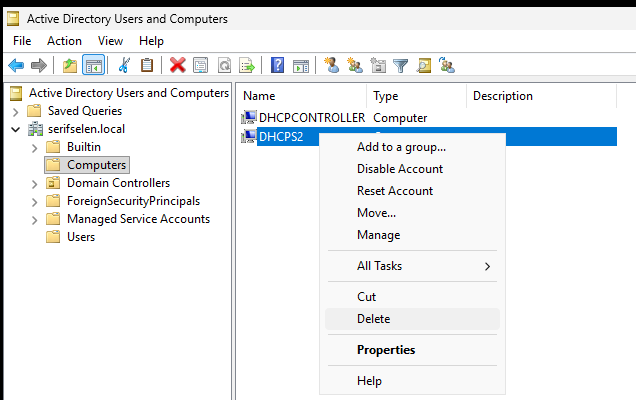The image size is (636, 400).
Task: Click the Find objects toolbar icon
Action: pyautogui.click(x=424, y=65)
